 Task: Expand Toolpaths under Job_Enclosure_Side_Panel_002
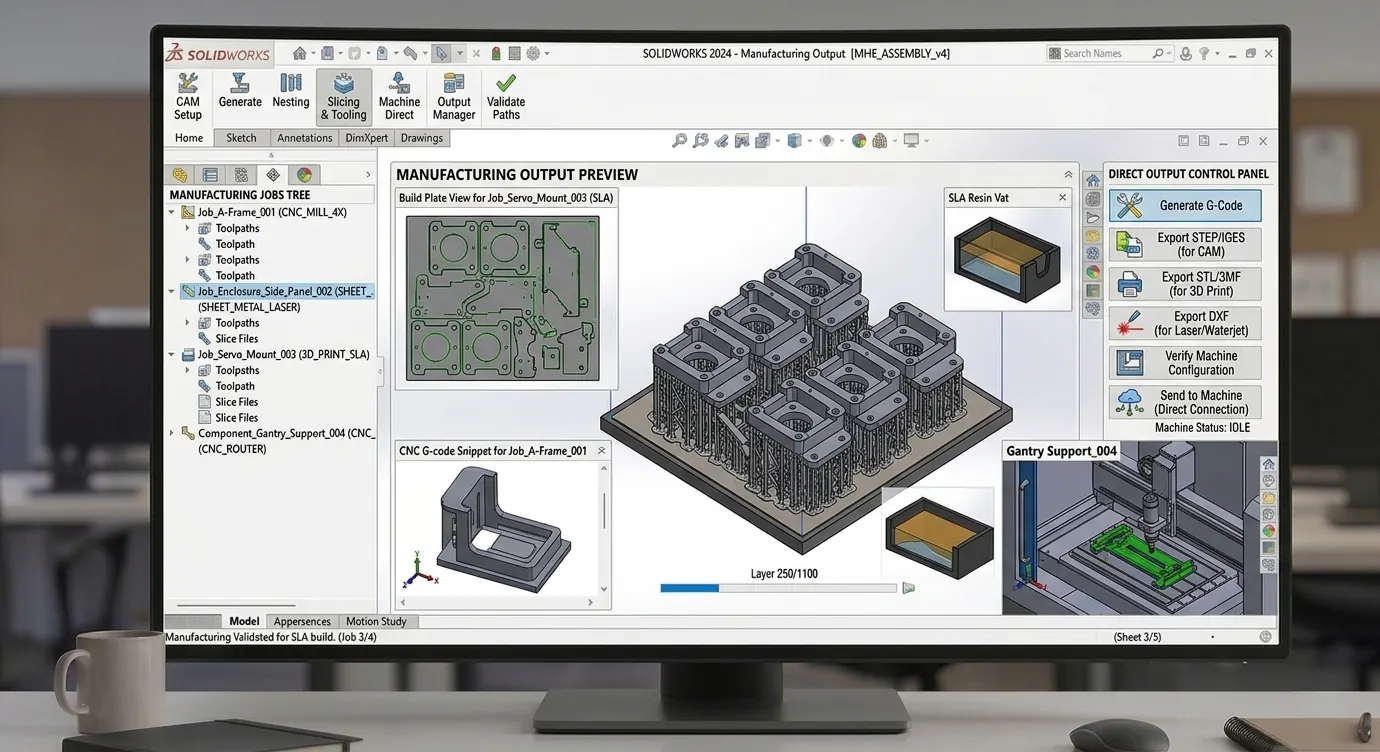[187, 323]
